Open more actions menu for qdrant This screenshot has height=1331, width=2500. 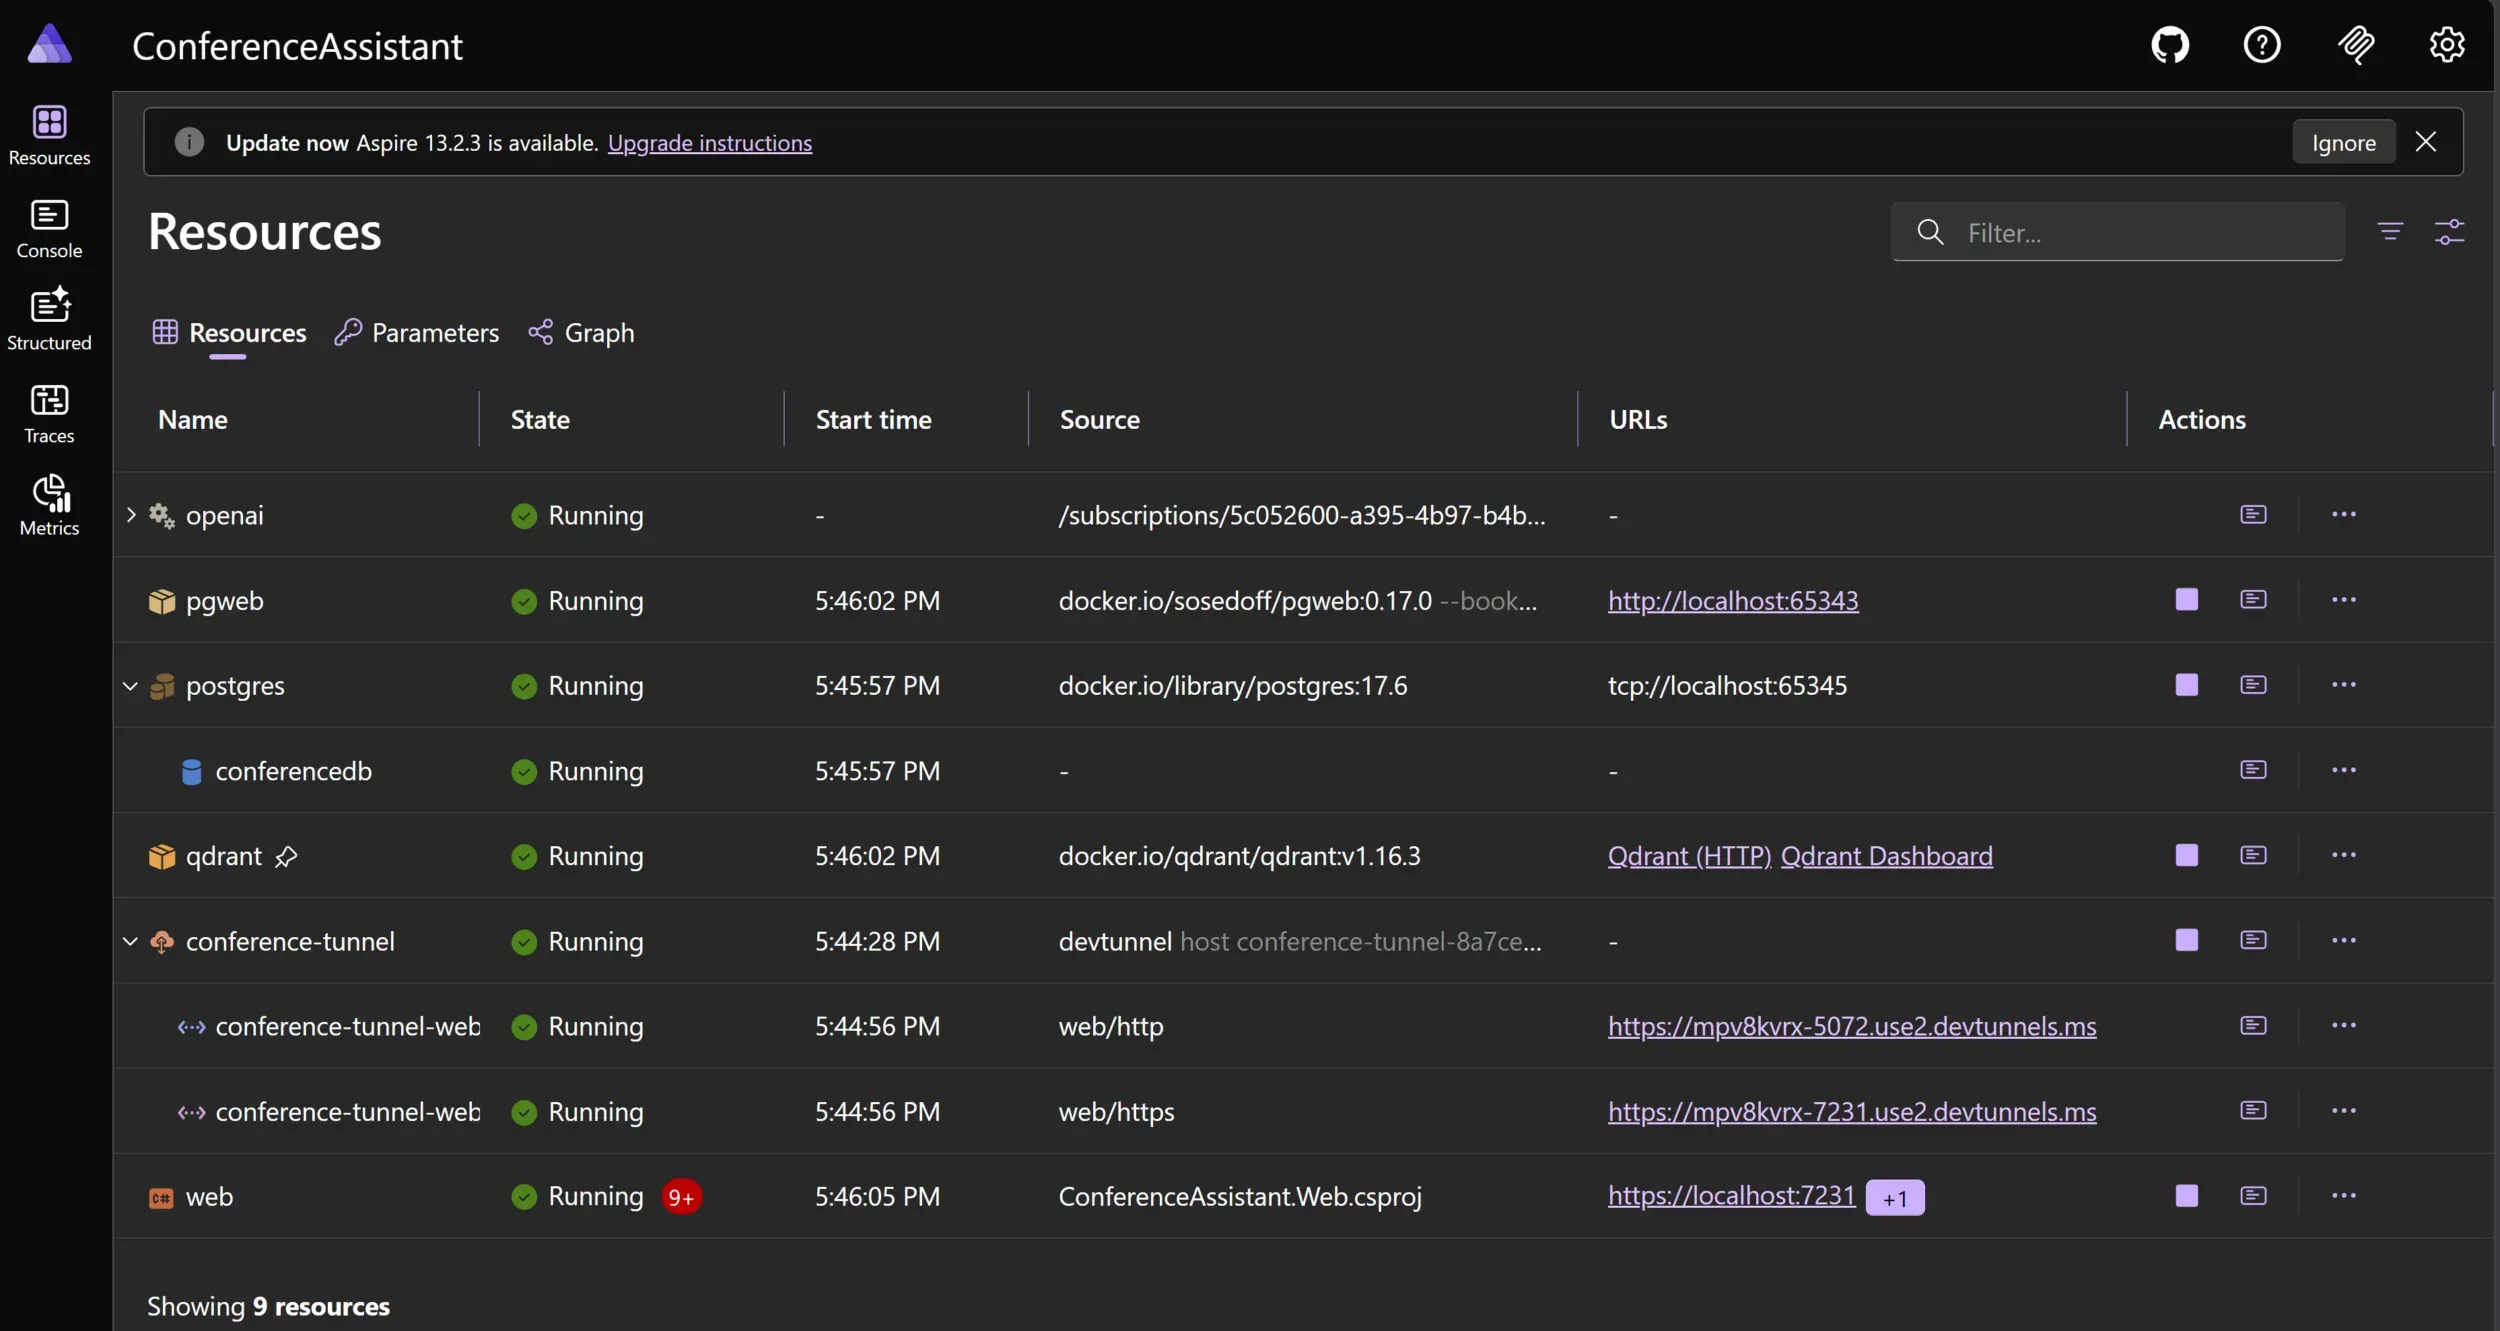pos(2344,855)
